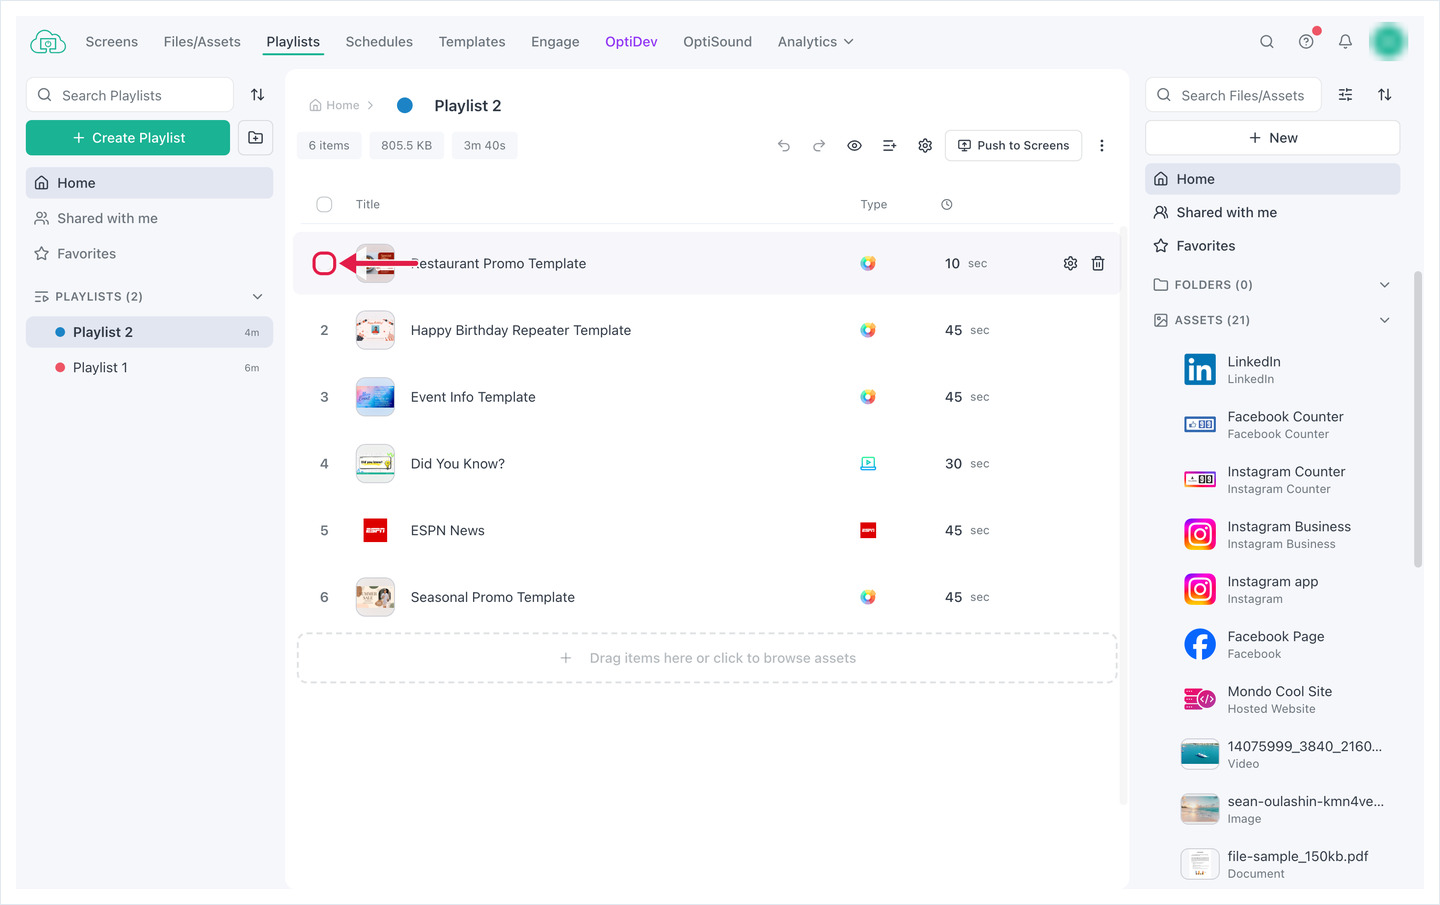
Task: Click the undo arrow icon in playlist toolbar
Action: 784,146
